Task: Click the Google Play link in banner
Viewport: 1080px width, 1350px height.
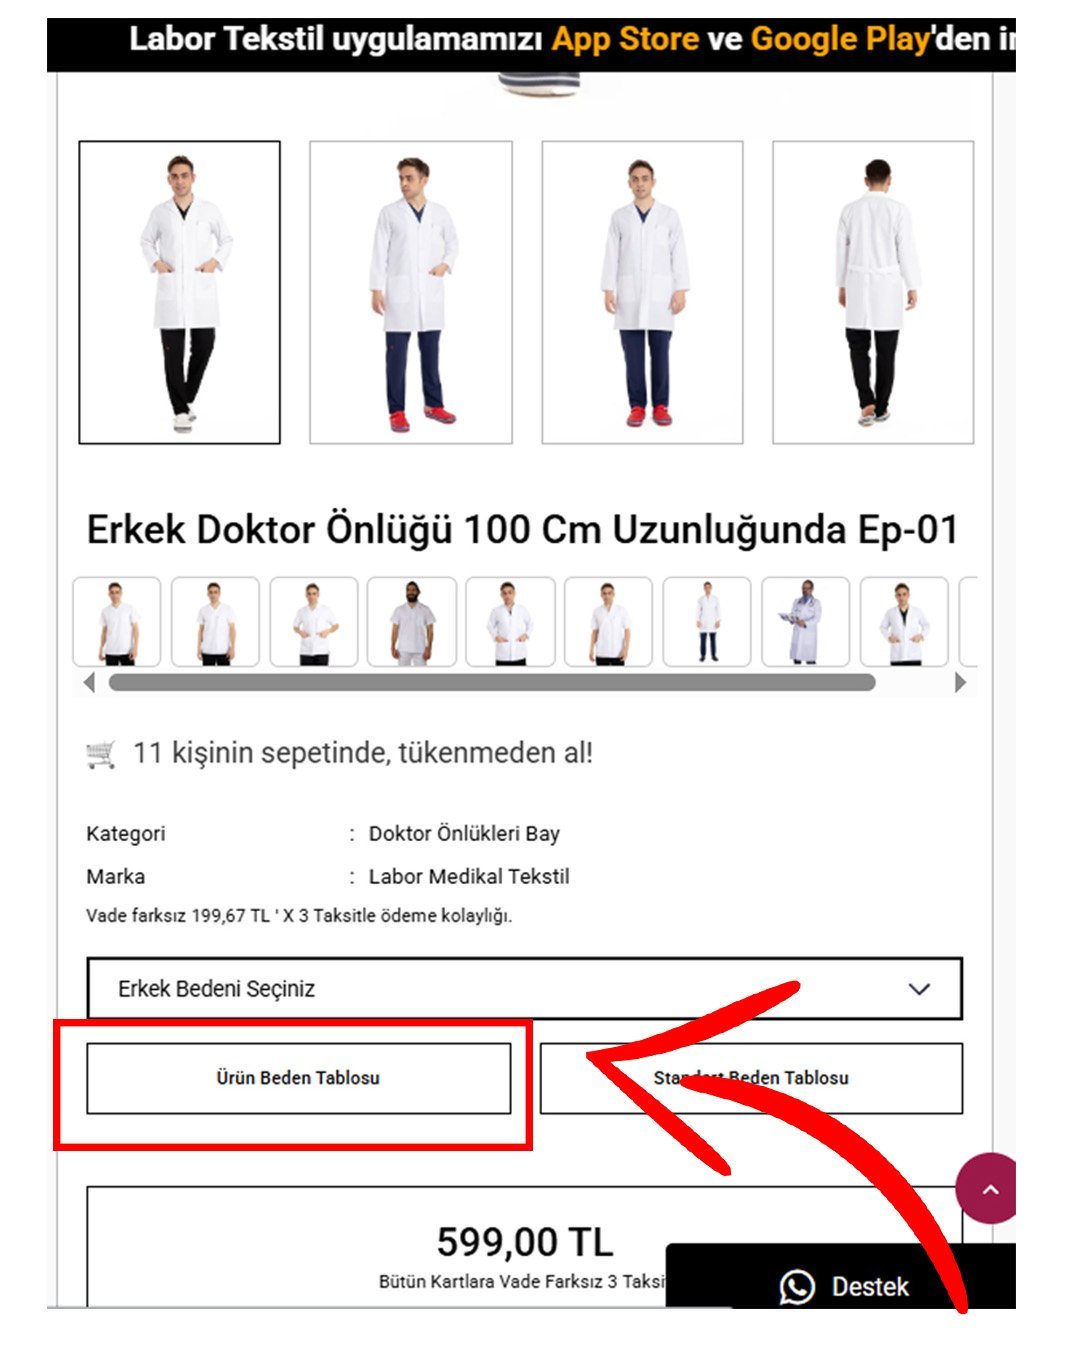Action: [840, 39]
